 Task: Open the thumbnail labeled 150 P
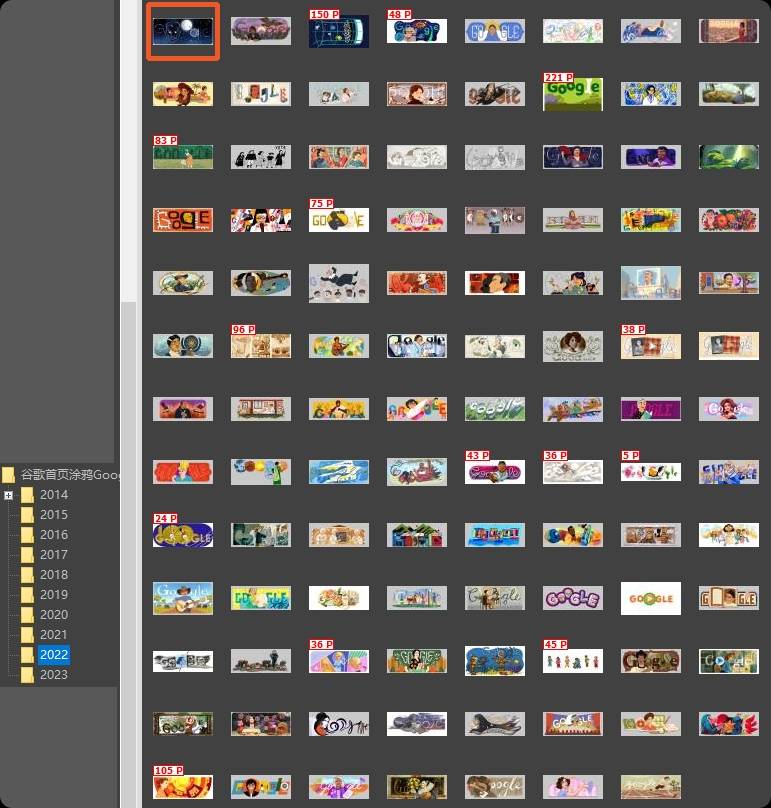[x=339, y=32]
